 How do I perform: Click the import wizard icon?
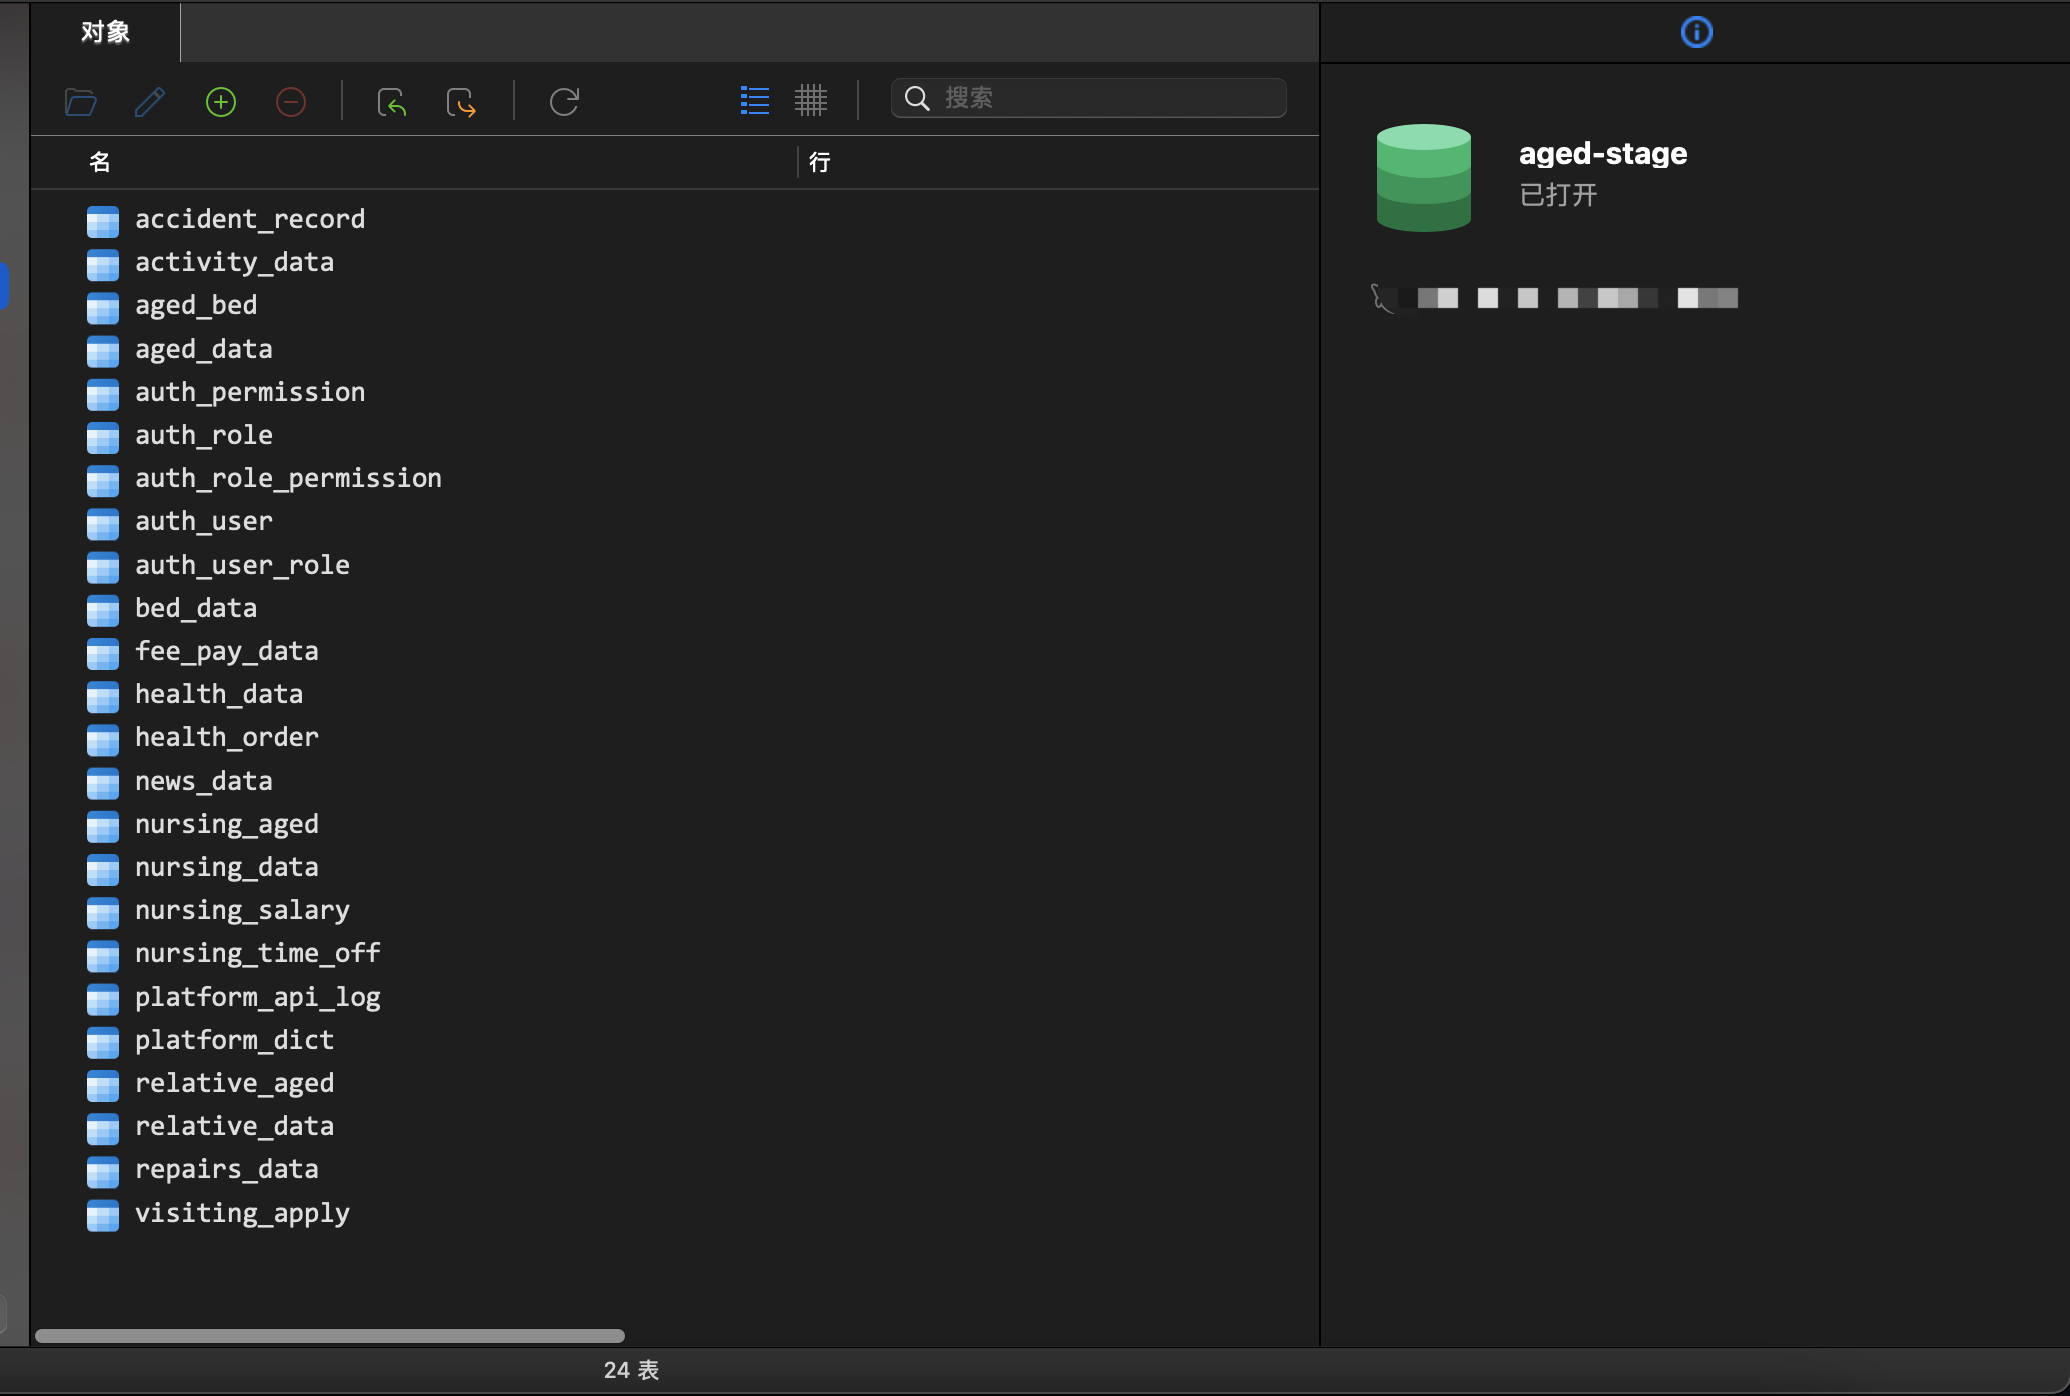[391, 101]
